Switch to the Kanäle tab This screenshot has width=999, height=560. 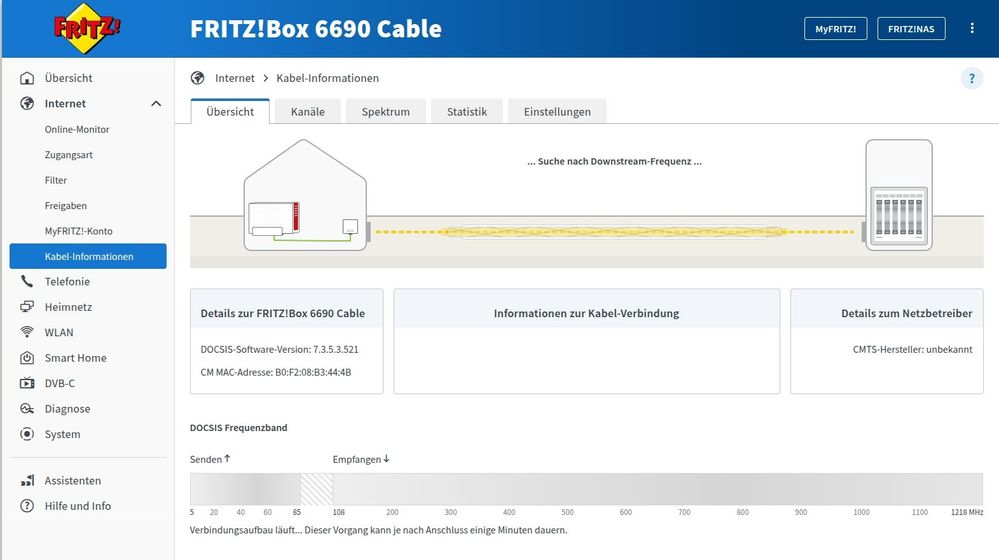[307, 112]
